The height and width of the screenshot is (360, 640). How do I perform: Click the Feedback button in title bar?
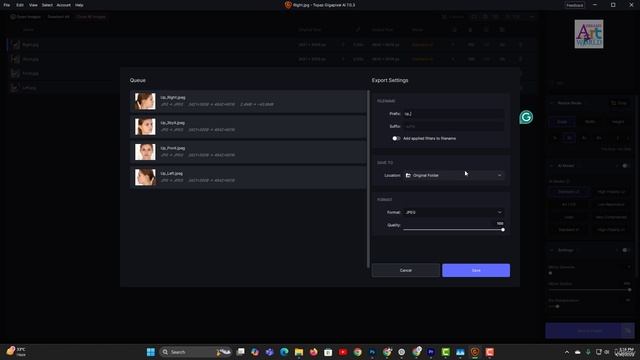(574, 5)
